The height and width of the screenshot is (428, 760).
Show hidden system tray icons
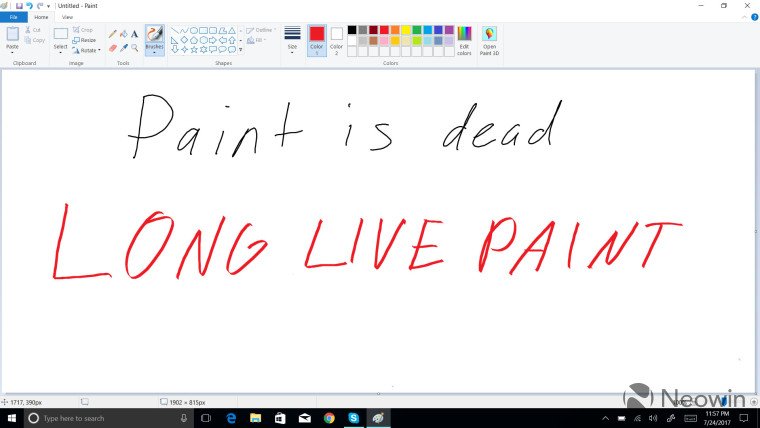(605, 418)
